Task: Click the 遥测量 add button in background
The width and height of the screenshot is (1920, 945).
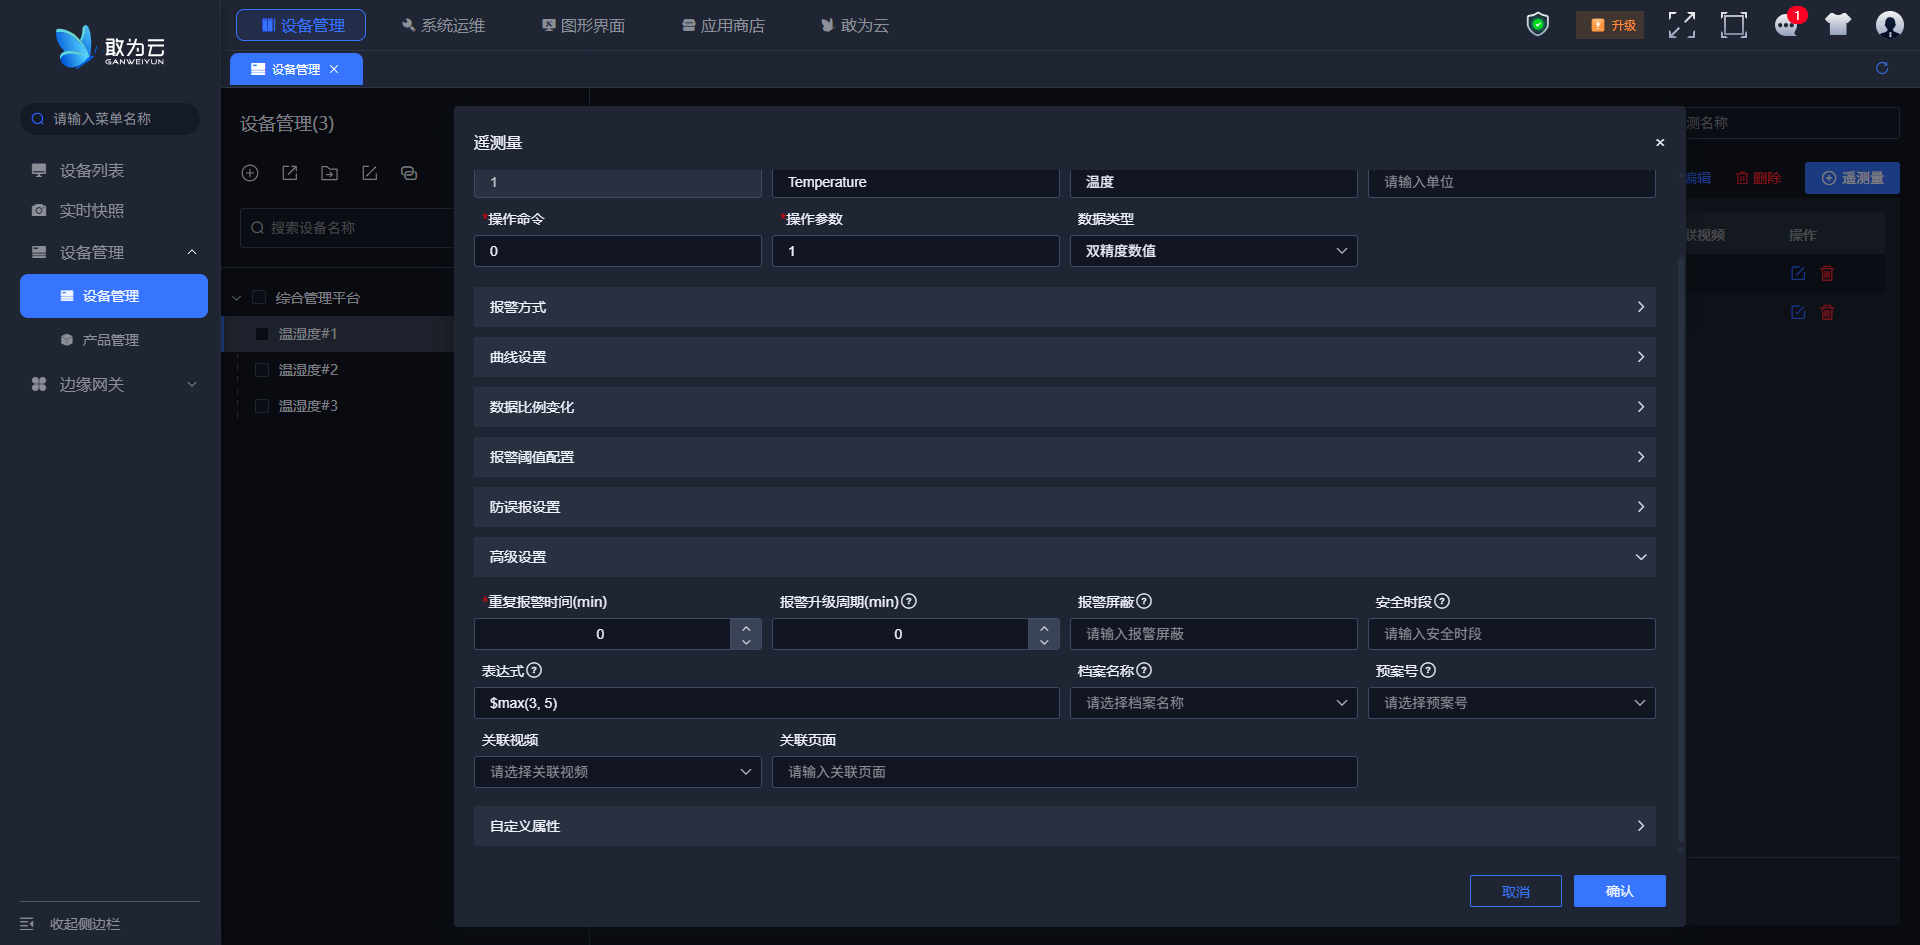Action: coord(1852,178)
